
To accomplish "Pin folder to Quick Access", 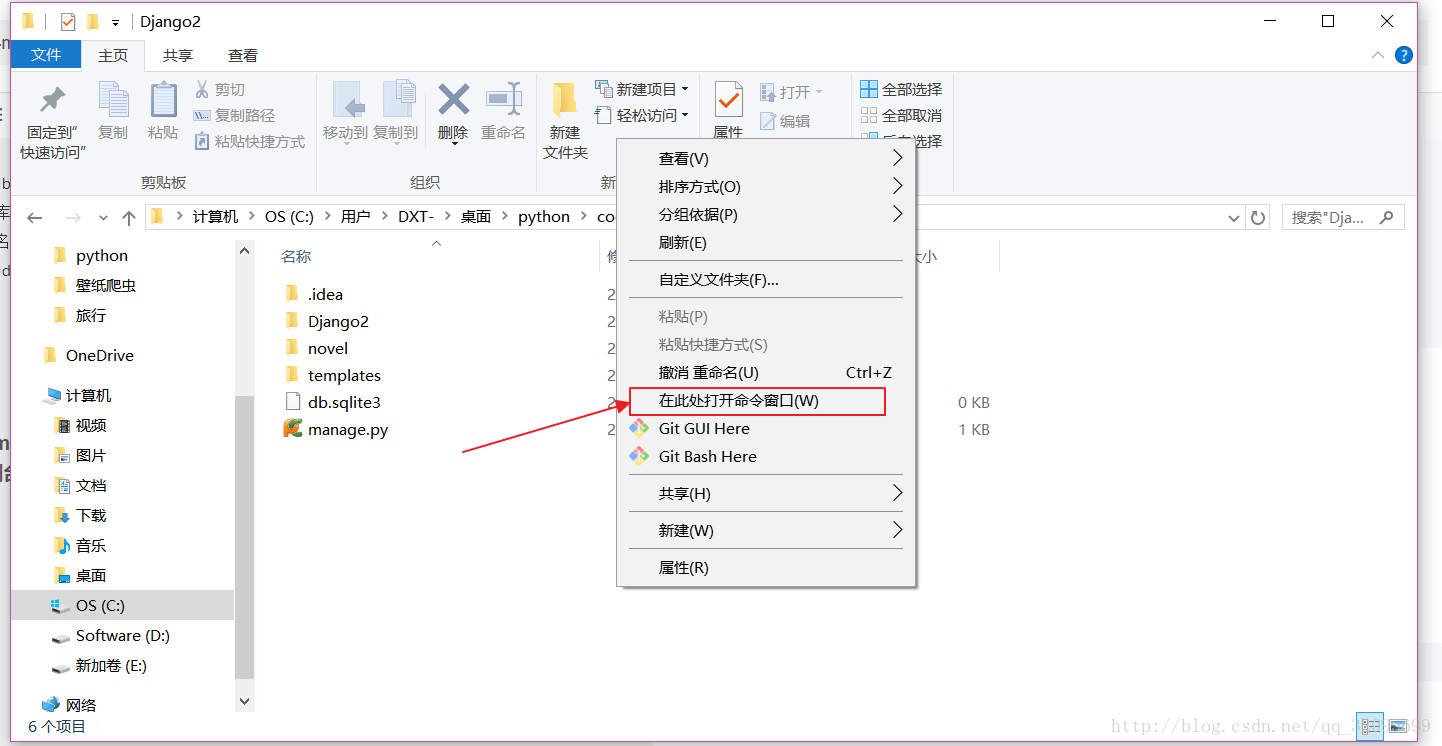I will click(53, 121).
